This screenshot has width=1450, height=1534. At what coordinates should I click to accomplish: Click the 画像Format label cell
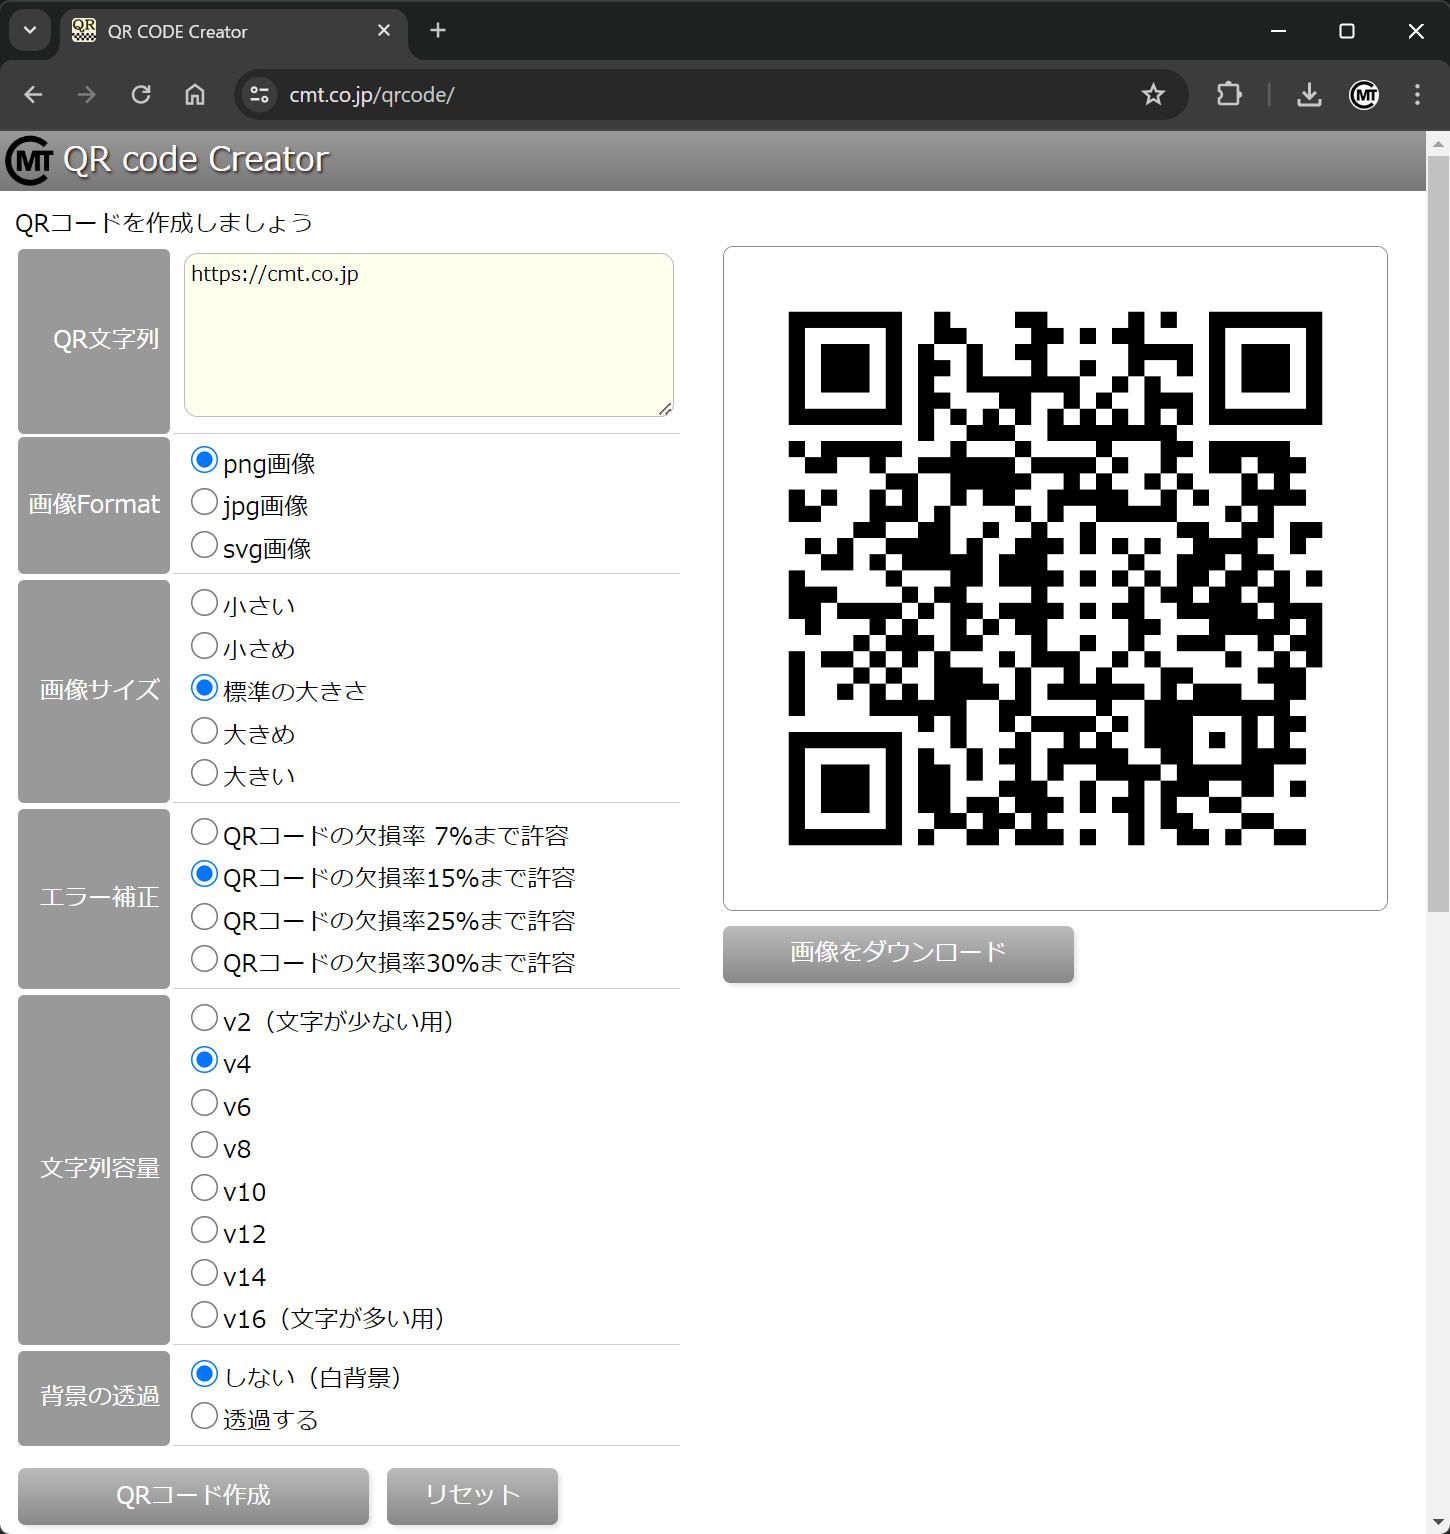[x=94, y=505]
